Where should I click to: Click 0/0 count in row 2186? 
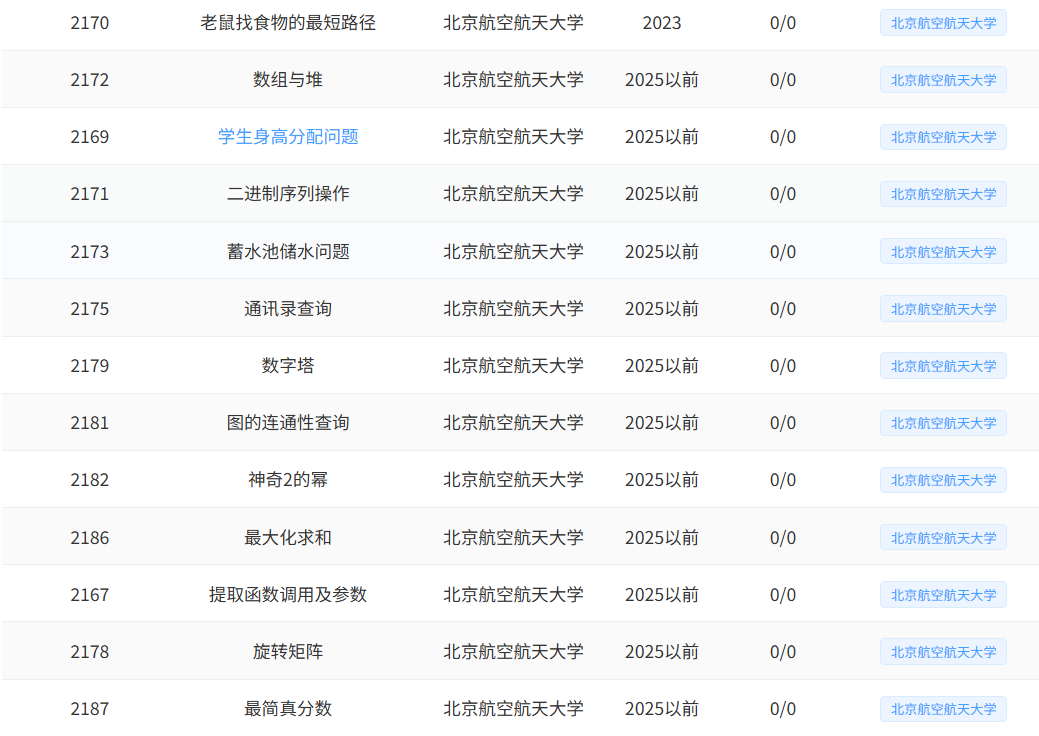coord(783,537)
